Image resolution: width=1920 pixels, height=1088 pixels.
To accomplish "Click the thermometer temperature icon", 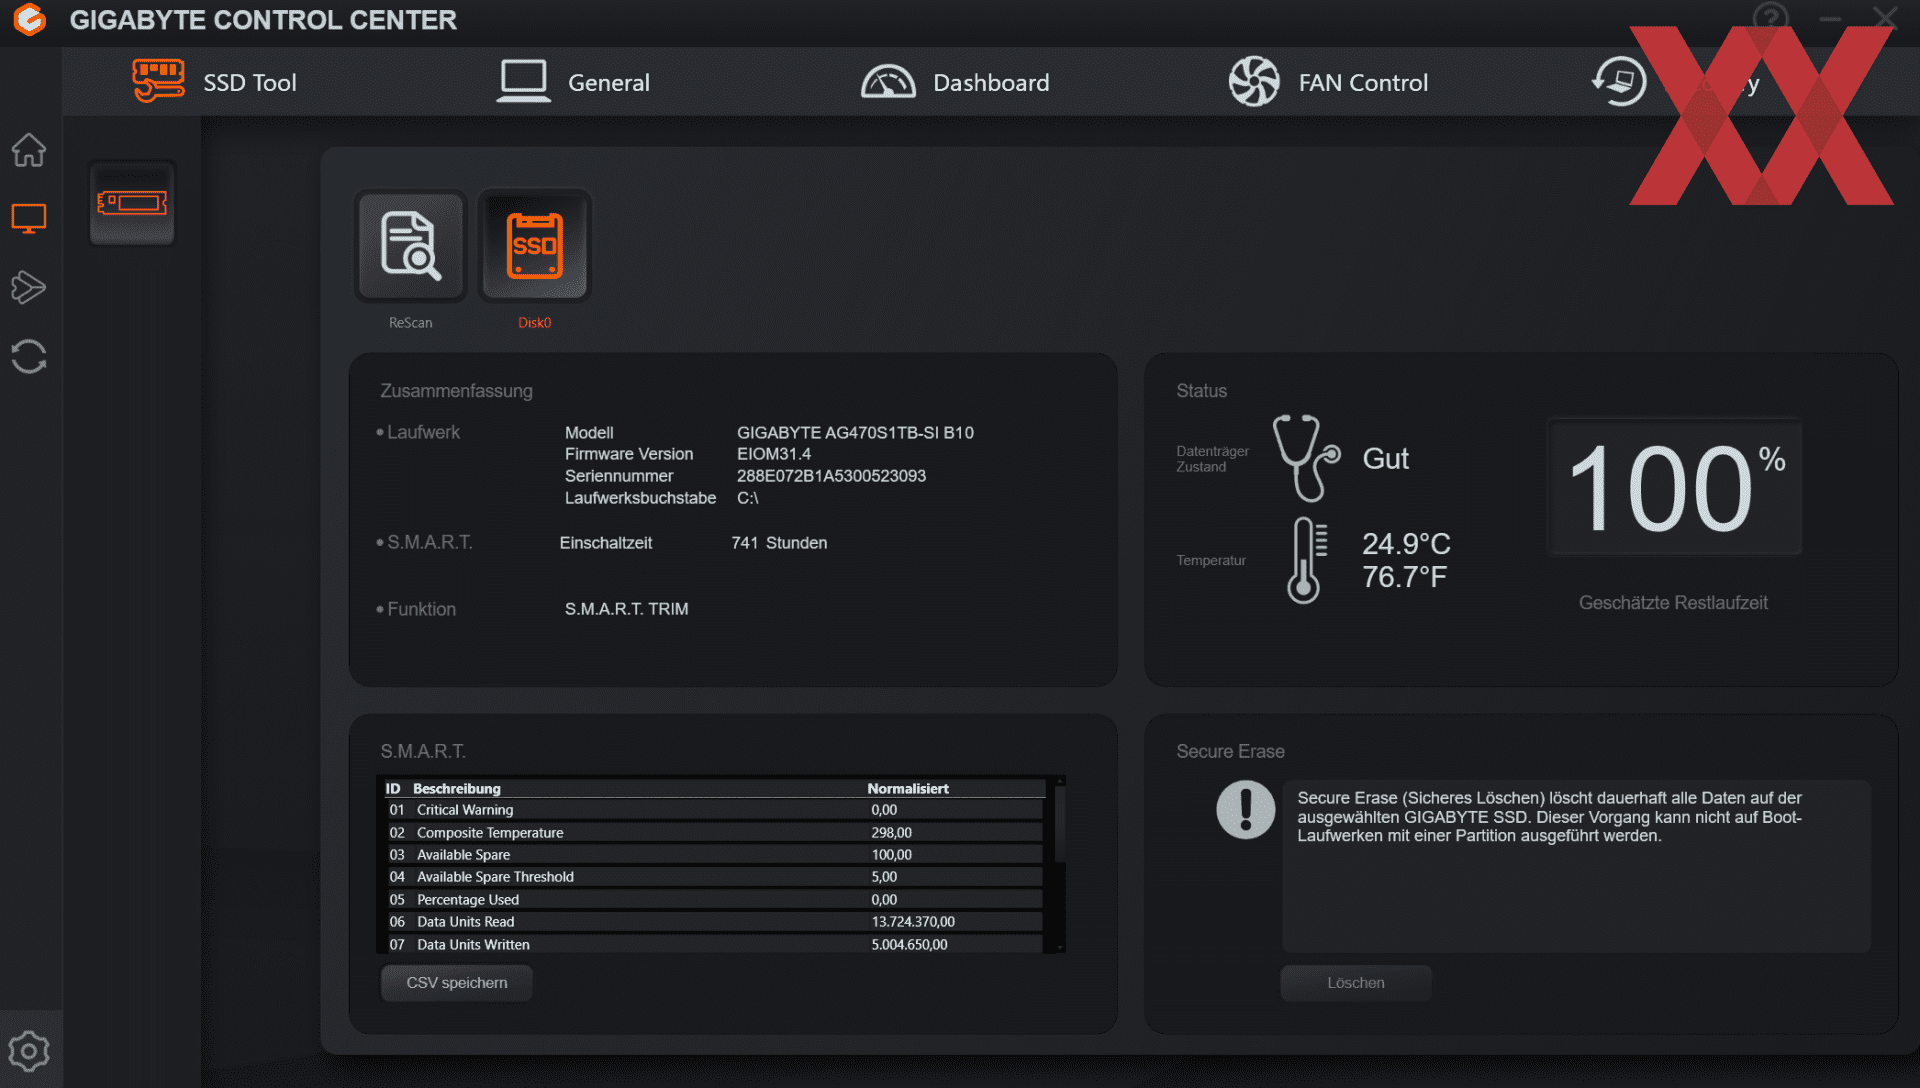I will [x=1306, y=560].
